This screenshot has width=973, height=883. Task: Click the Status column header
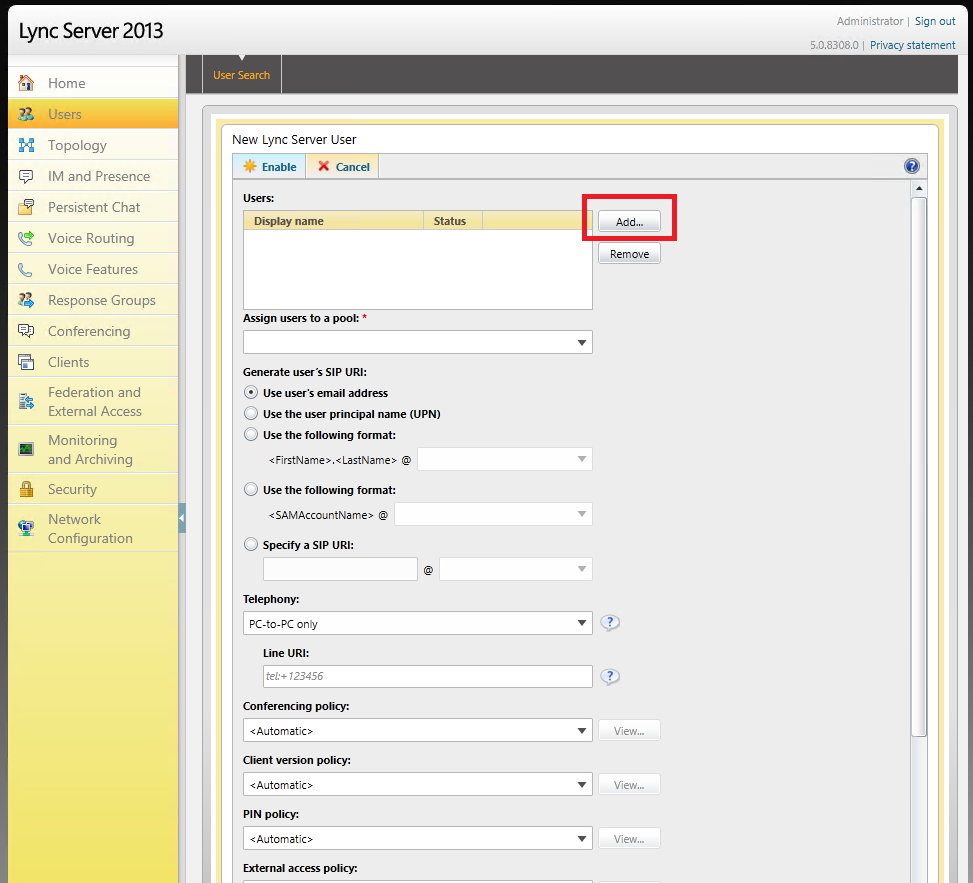[453, 221]
